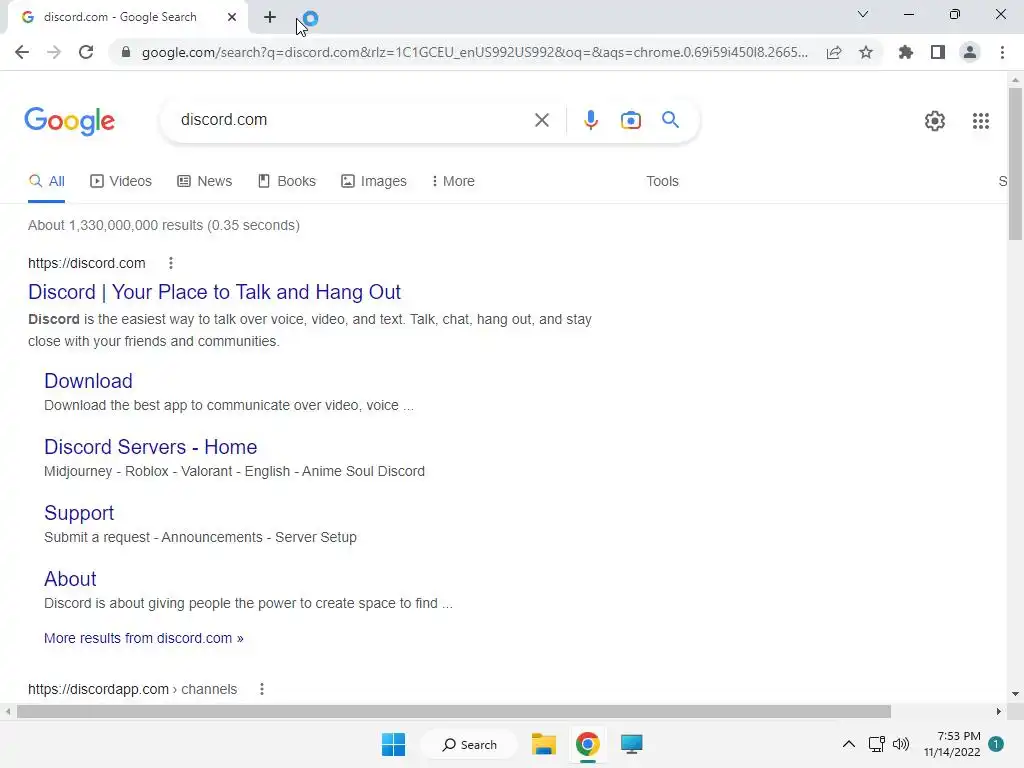Viewport: 1024px width, 768px height.
Task: Show hidden system tray icons
Action: pos(848,744)
